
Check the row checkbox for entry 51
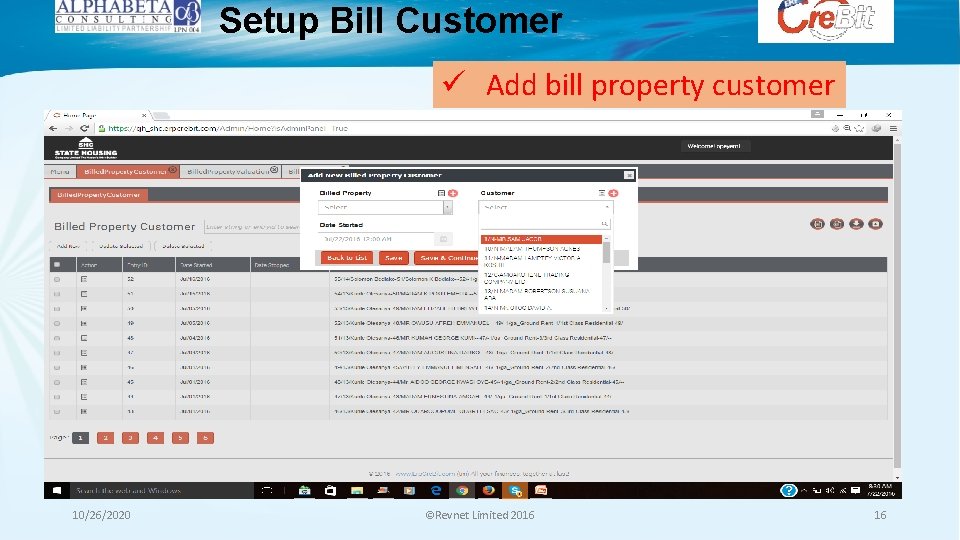(57, 294)
